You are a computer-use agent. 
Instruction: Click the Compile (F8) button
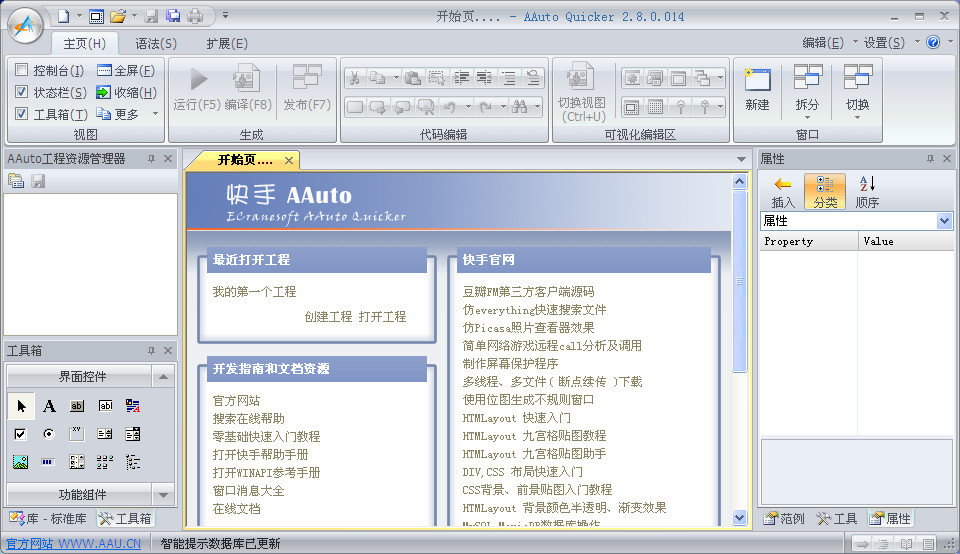[x=247, y=89]
